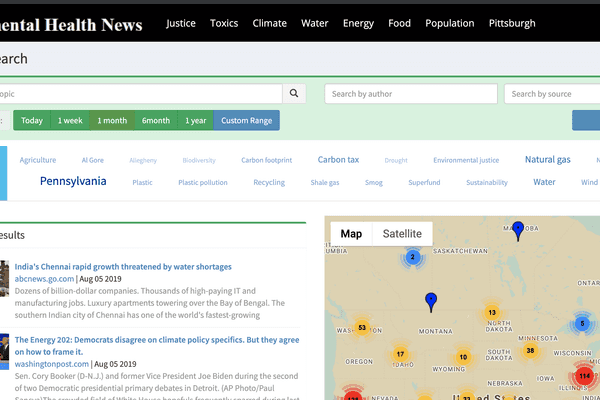Select the Pennsylvania topic tag

[73, 181]
